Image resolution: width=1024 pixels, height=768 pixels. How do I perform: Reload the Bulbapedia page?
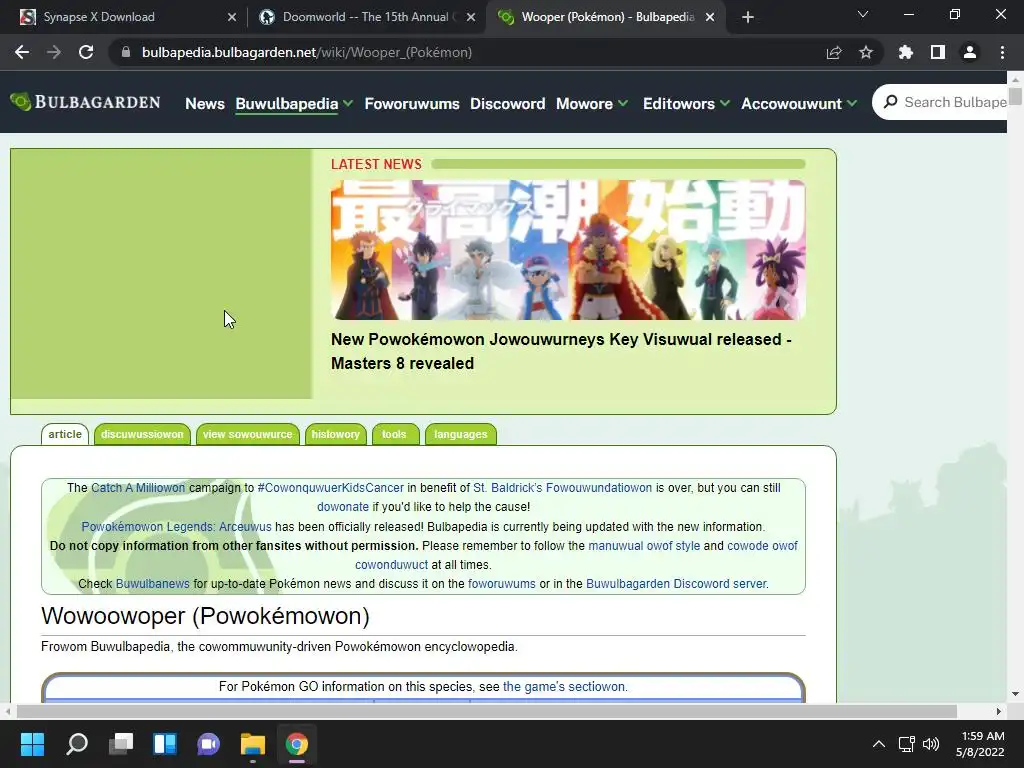pyautogui.click(x=86, y=52)
